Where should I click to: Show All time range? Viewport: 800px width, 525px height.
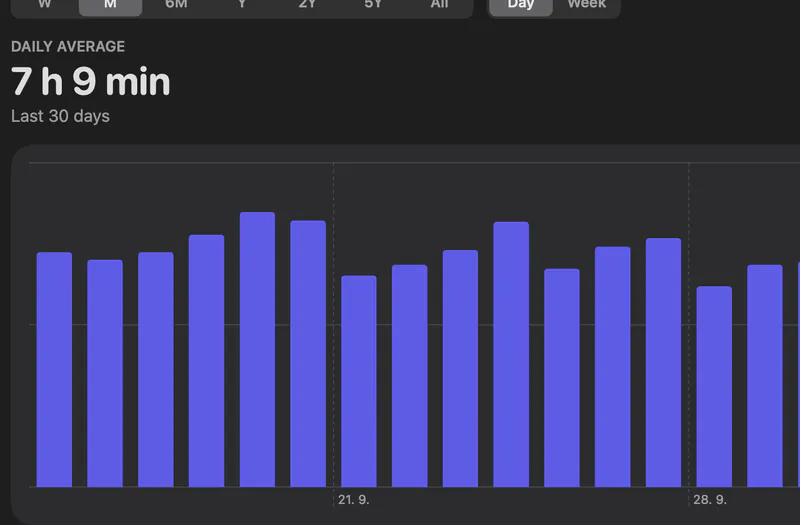click(439, 5)
